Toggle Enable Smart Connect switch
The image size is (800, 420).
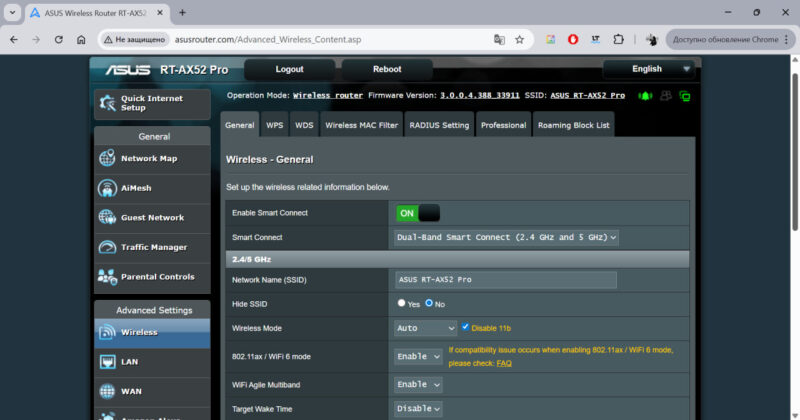click(x=418, y=213)
